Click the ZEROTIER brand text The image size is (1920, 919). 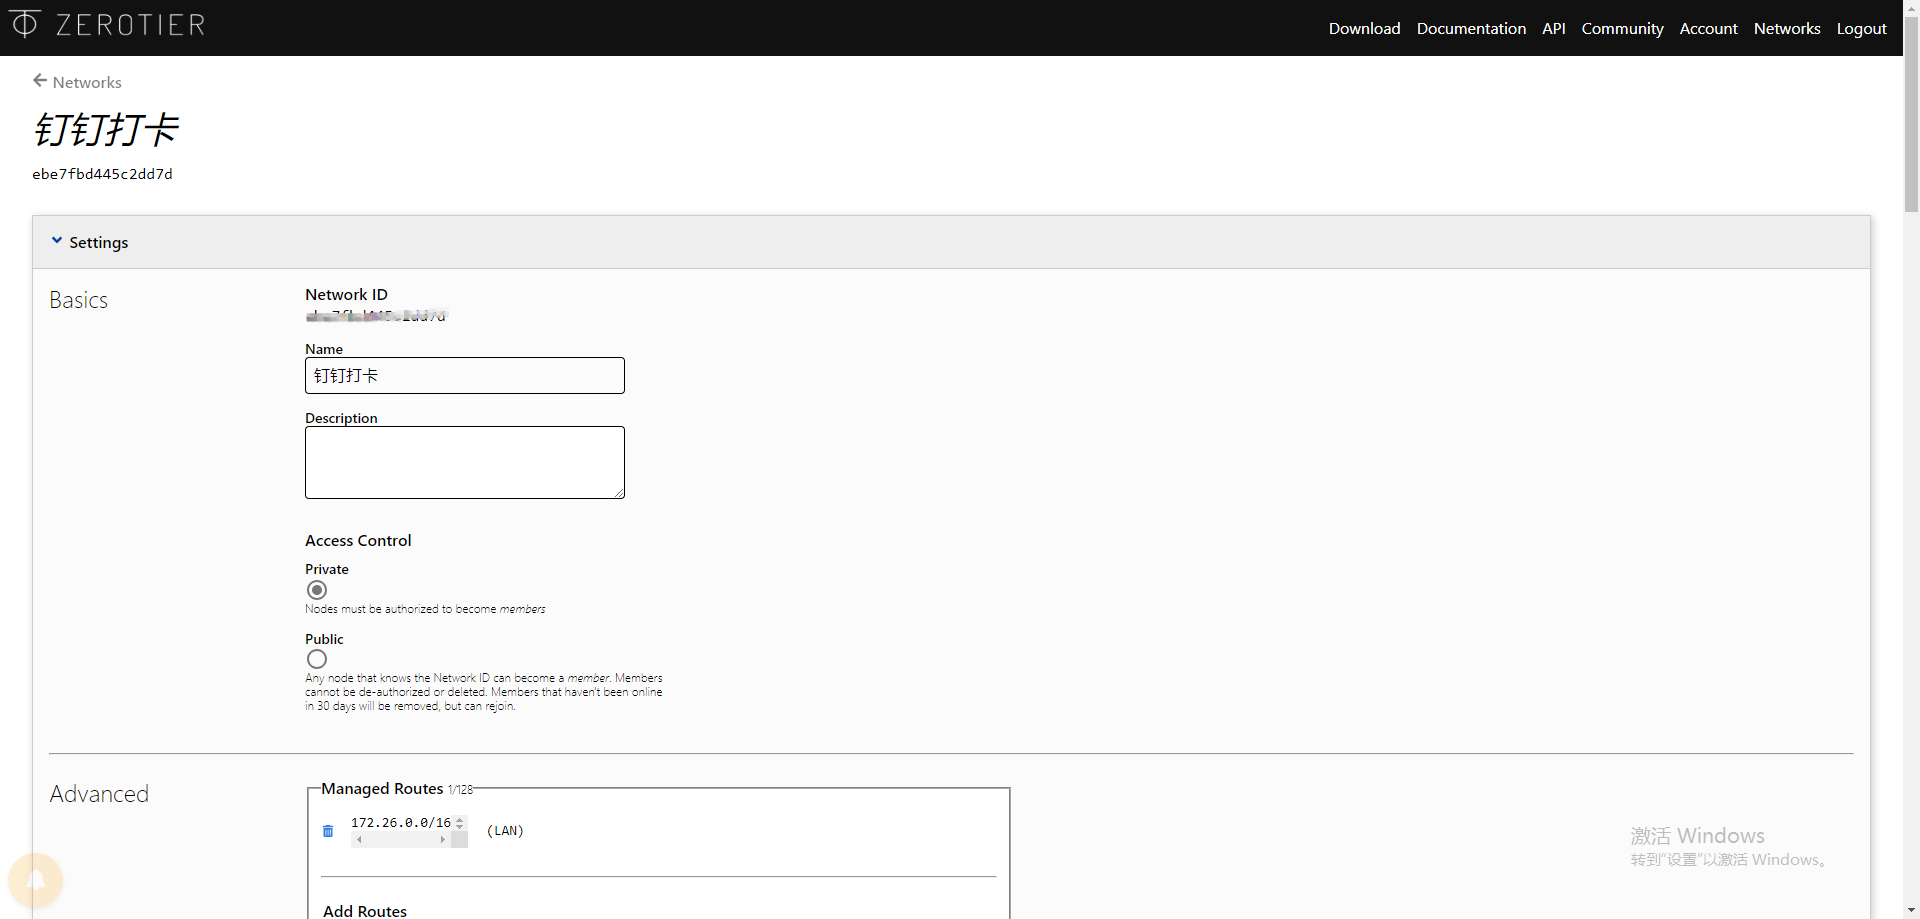(131, 25)
